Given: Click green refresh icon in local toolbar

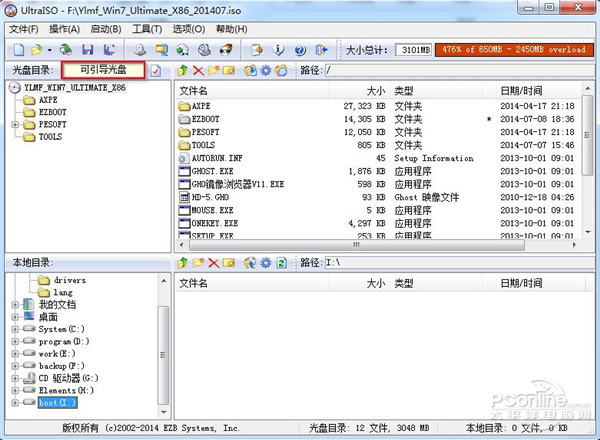Looking at the screenshot, I should [281, 262].
